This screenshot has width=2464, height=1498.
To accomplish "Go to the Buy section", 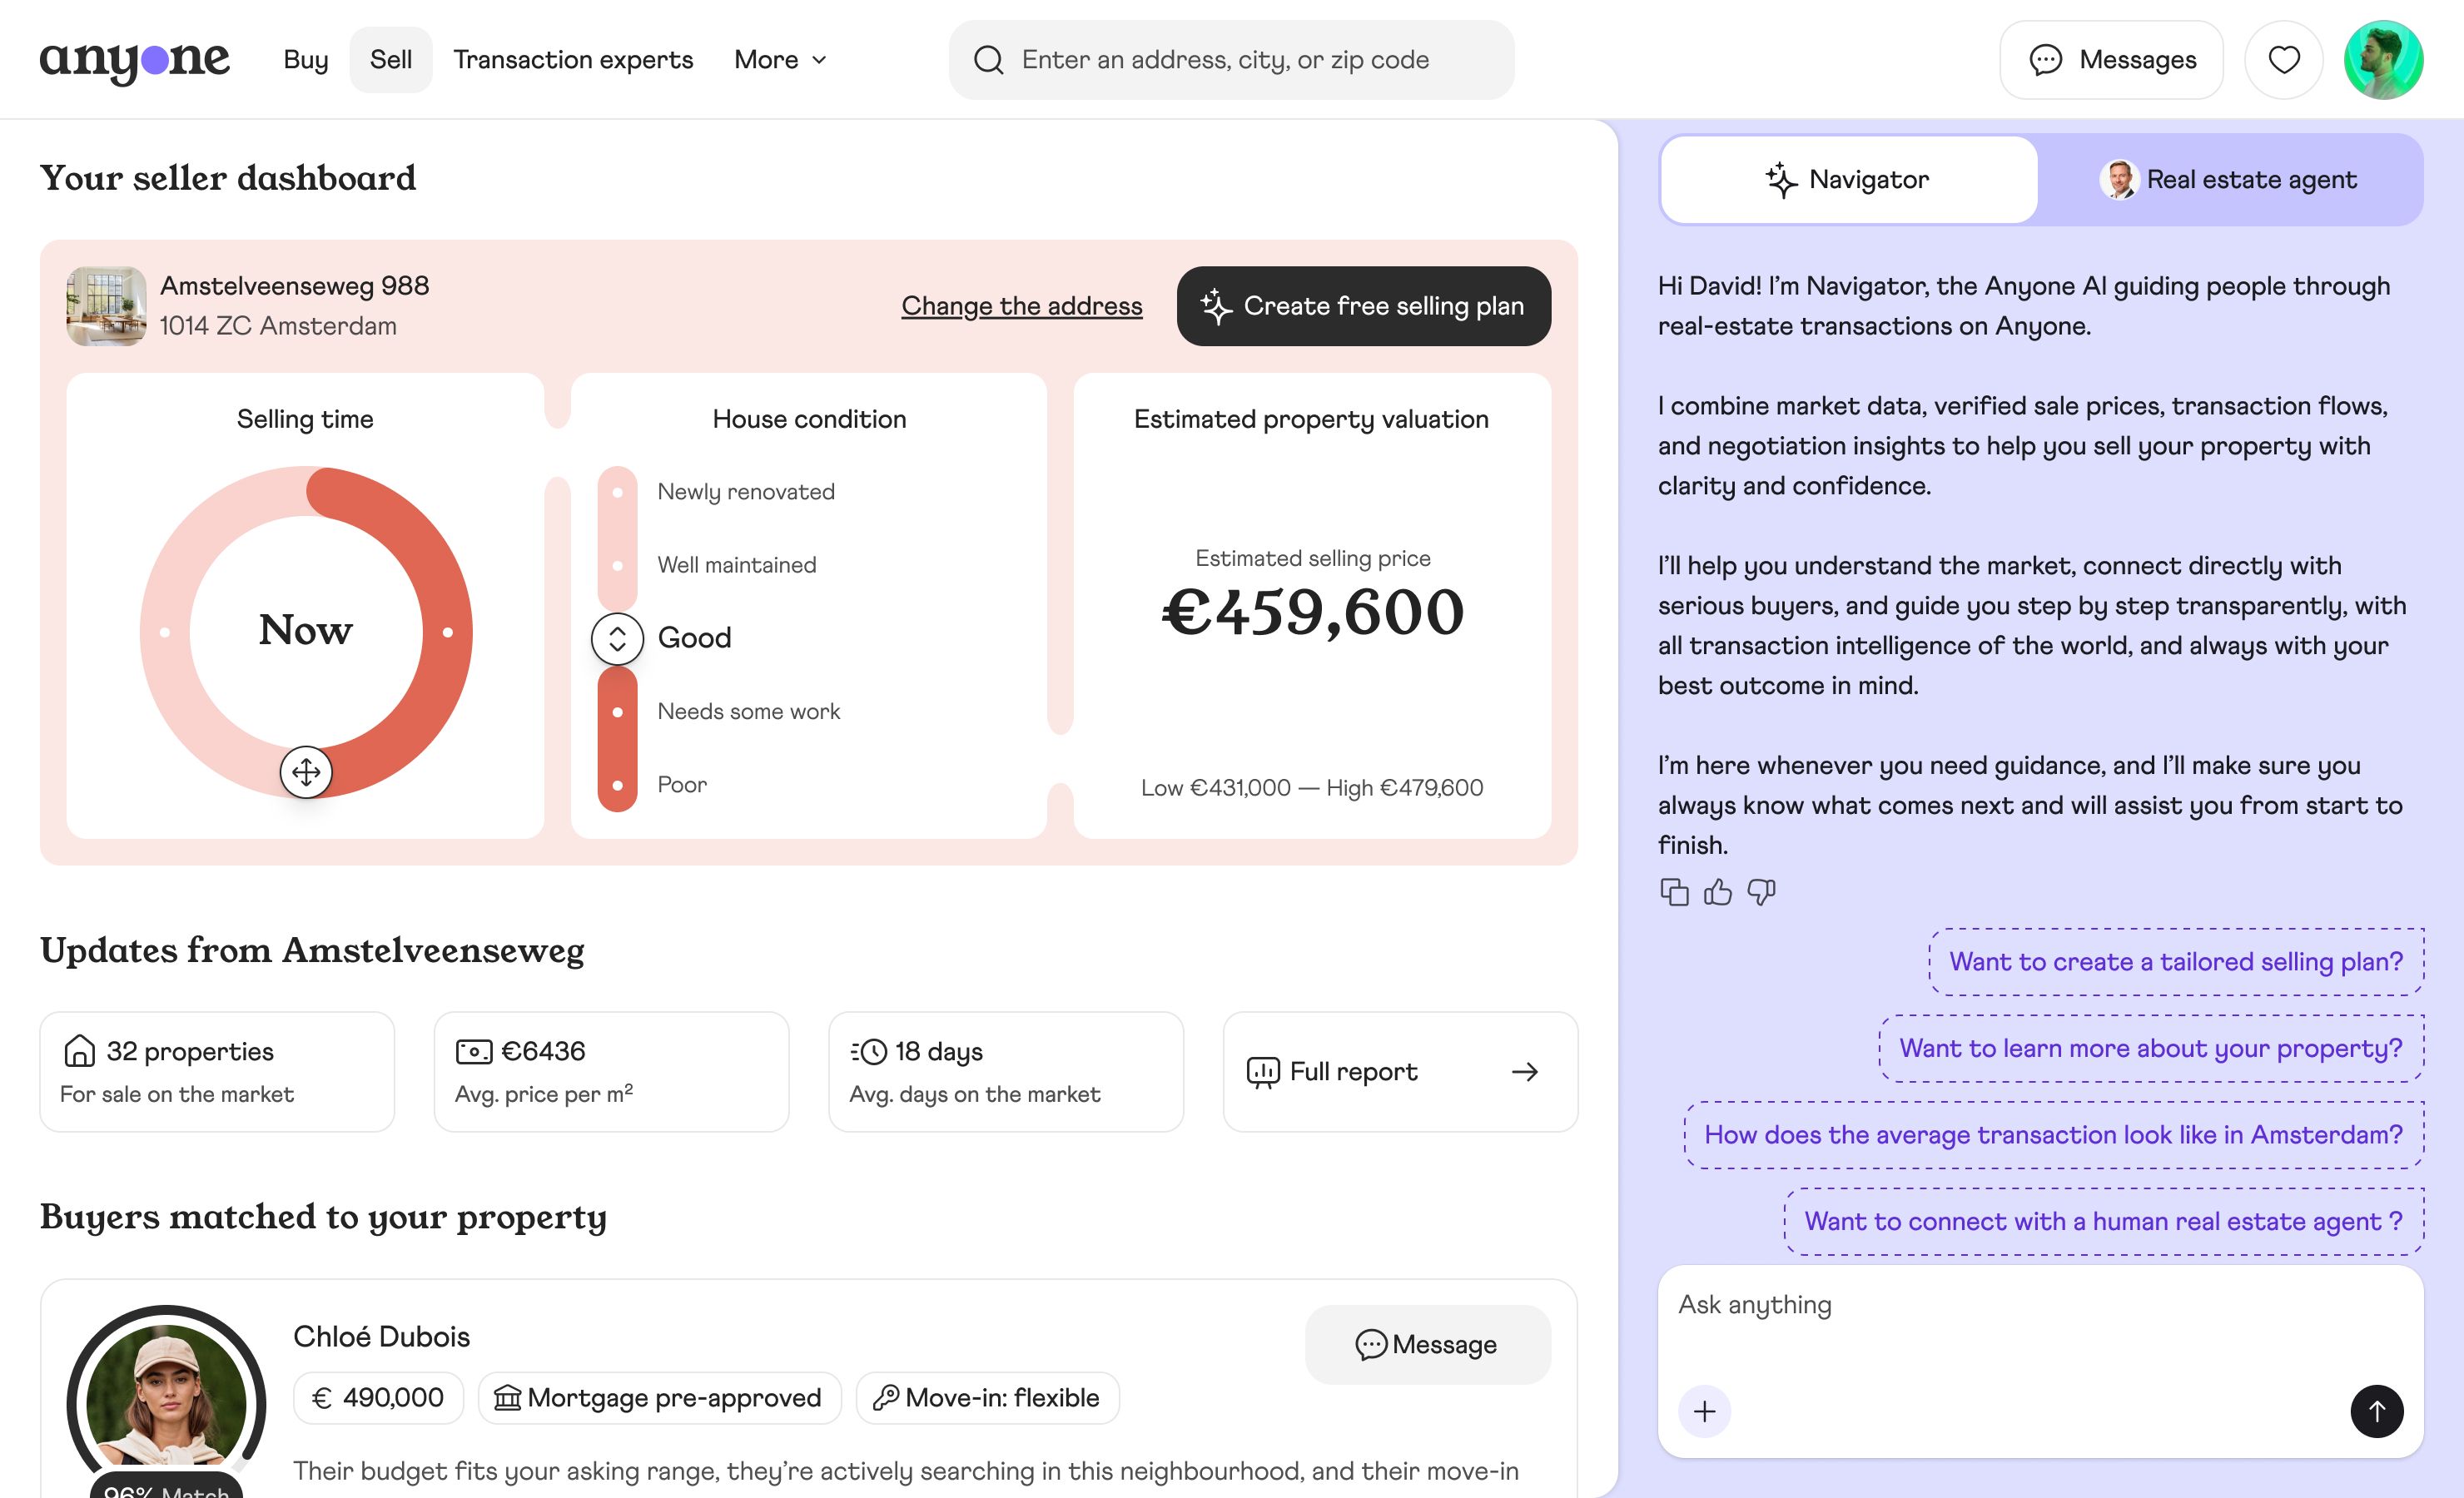I will pos(306,60).
